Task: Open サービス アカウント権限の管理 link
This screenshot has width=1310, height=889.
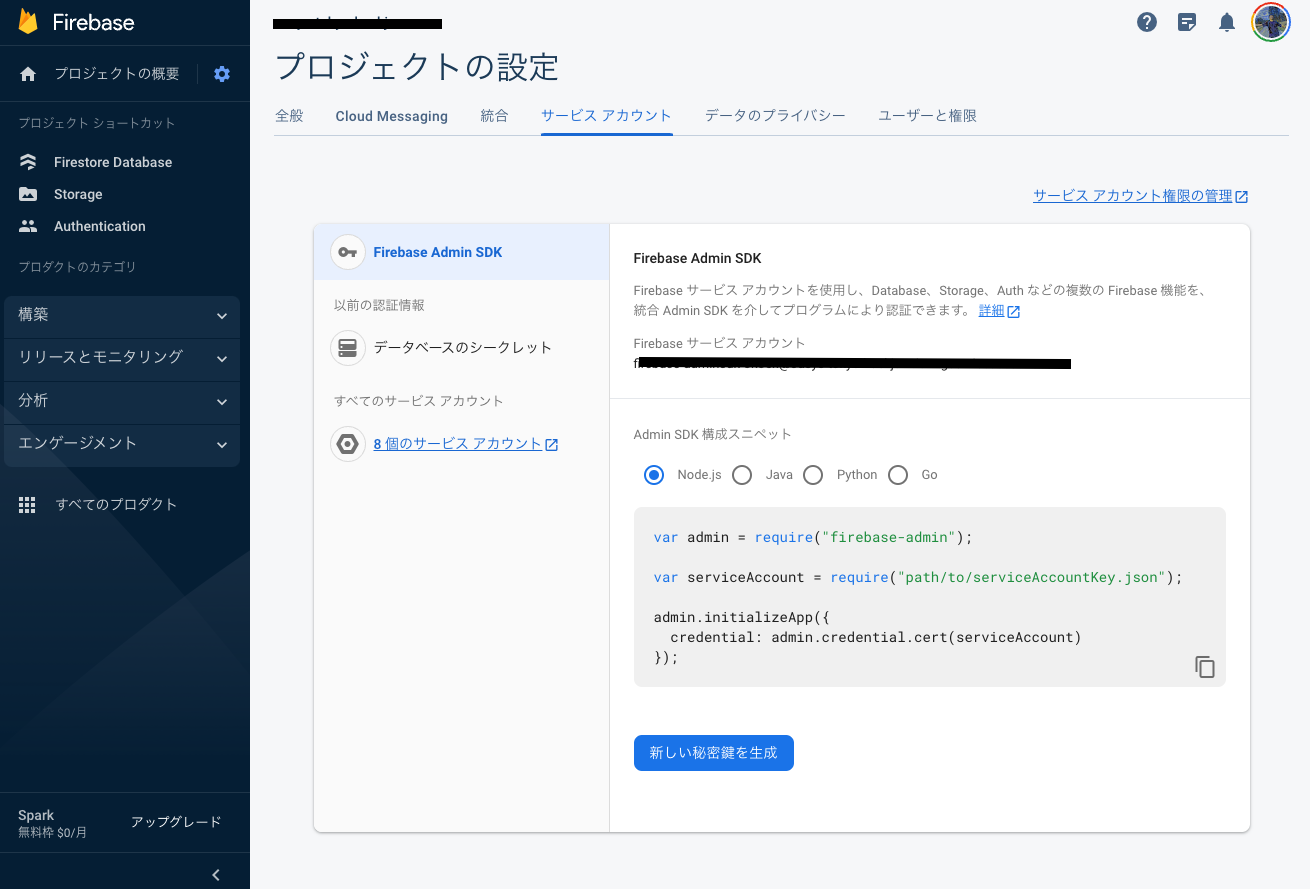Action: click(1133, 196)
